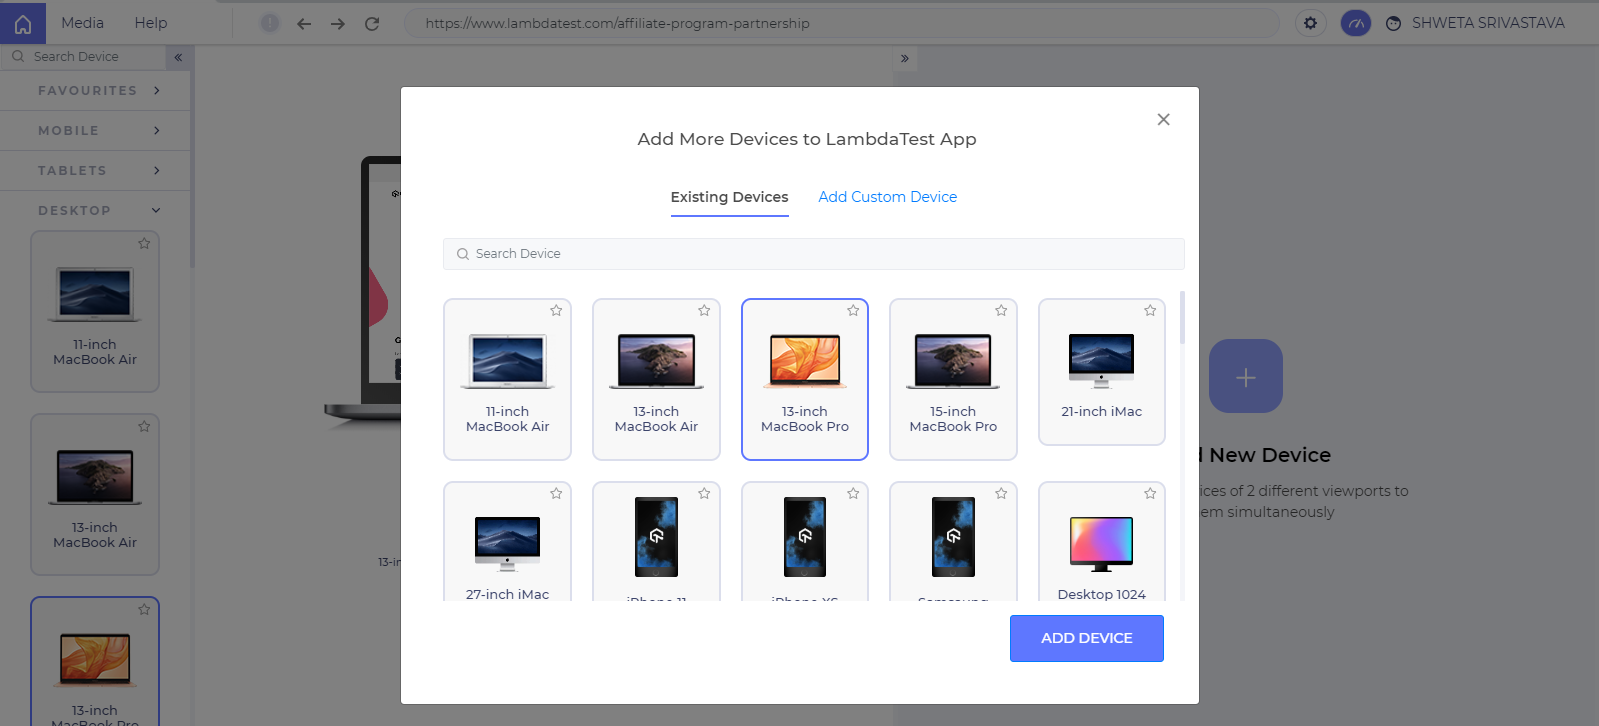1599x726 pixels.
Task: Favourite the sidebar 13-inch MacBook Pro
Action: point(144,609)
